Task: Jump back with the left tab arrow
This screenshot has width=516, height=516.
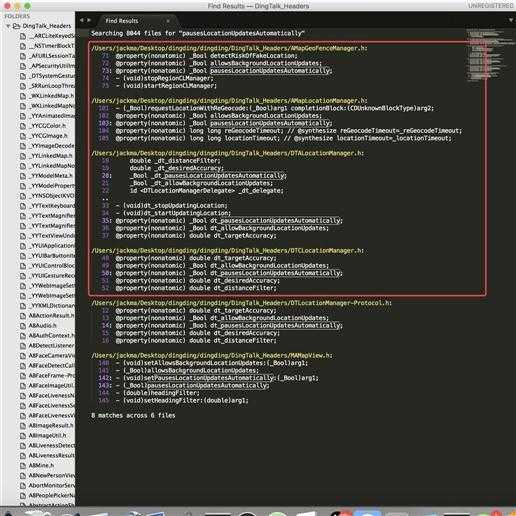Action: 82,20
